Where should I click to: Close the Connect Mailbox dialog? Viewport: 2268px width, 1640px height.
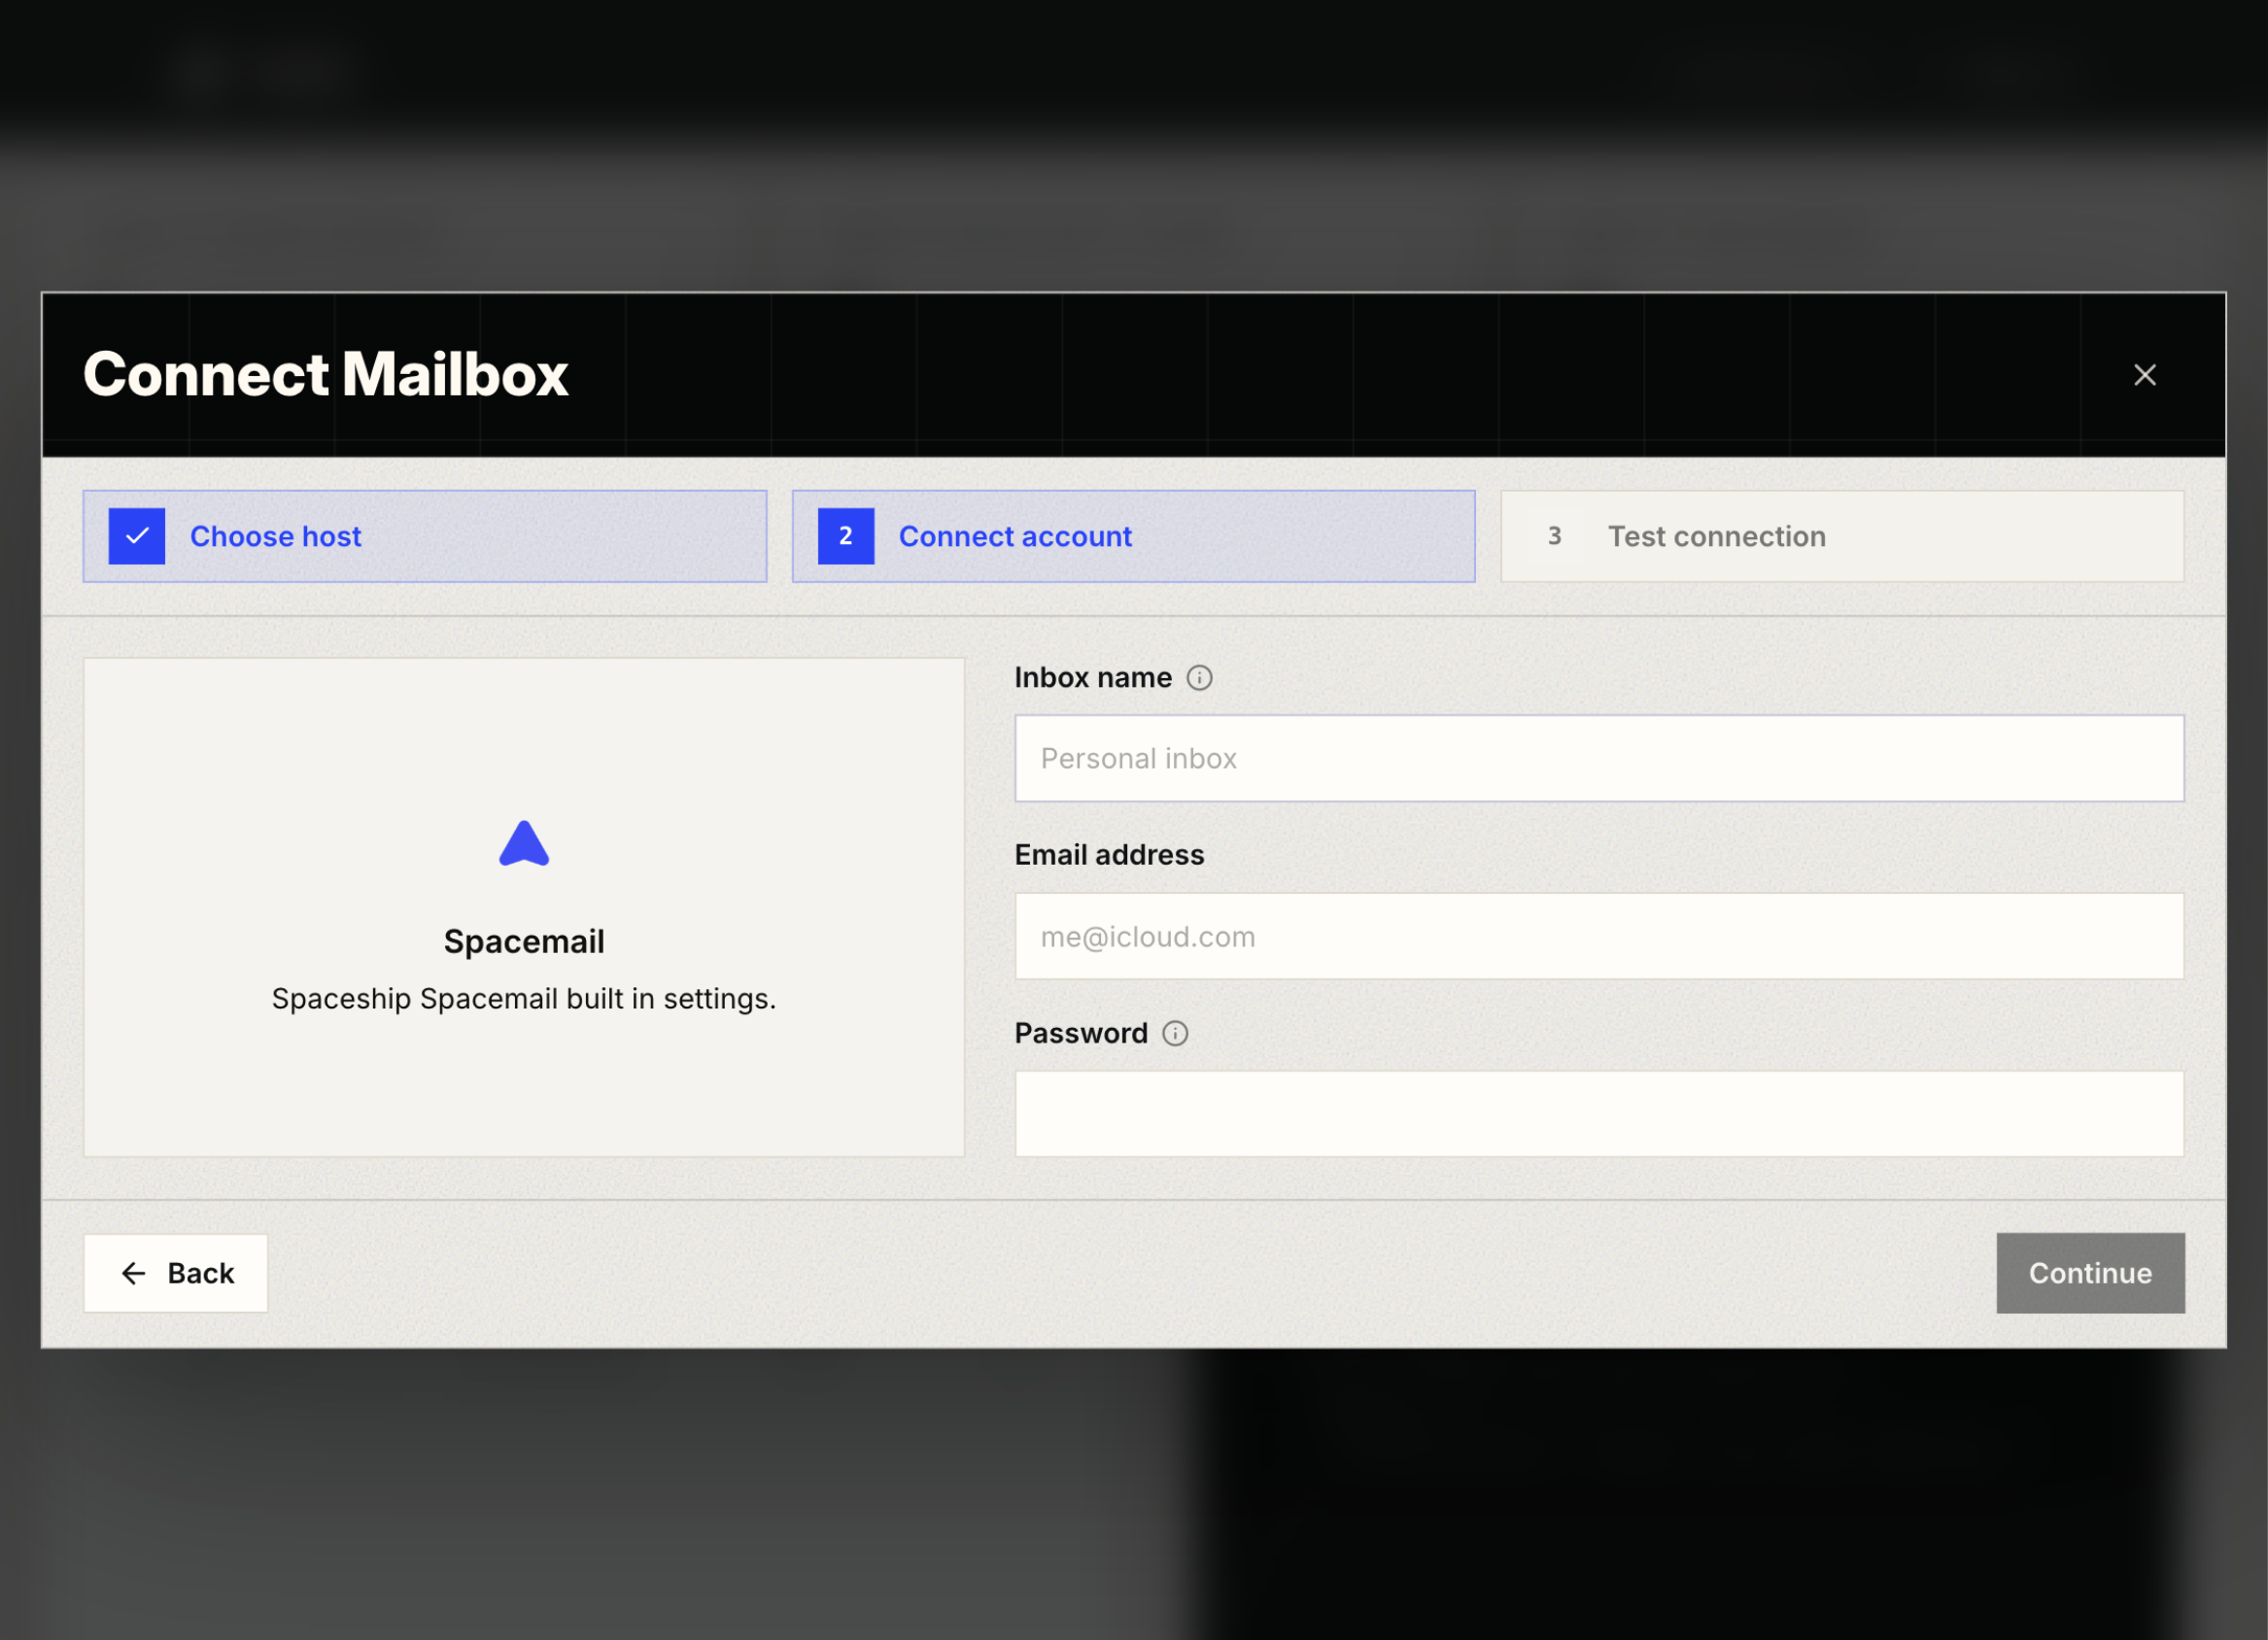click(x=2144, y=375)
